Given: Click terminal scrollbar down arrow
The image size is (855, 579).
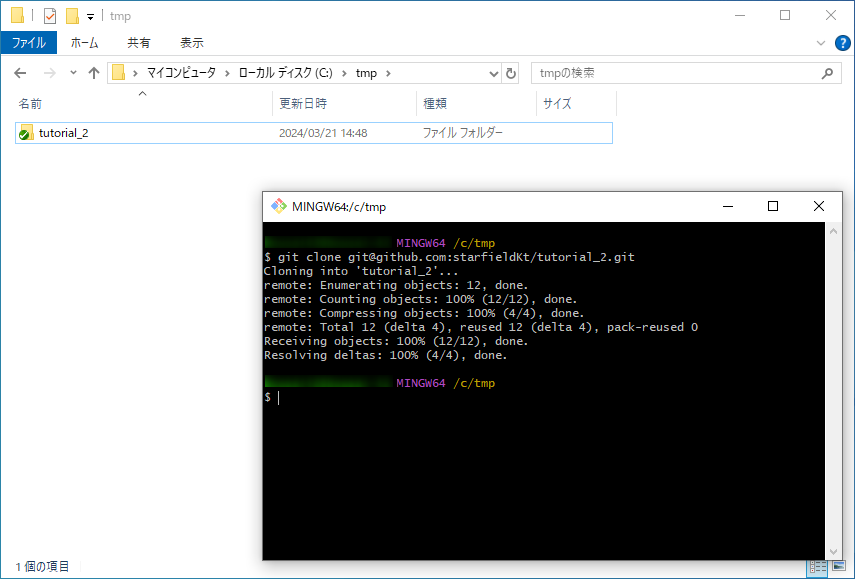Looking at the screenshot, I should tap(833, 552).
